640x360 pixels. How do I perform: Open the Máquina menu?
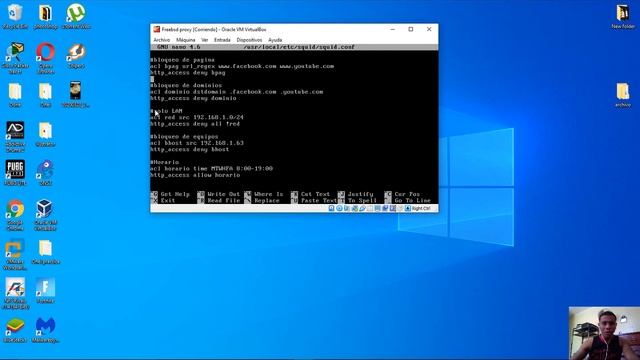185,40
